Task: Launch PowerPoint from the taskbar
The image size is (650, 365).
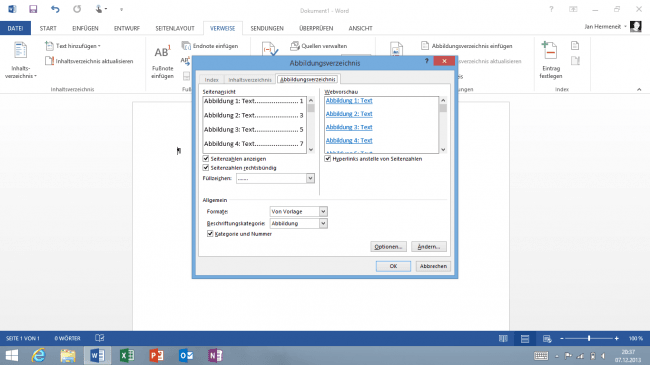Action: pyautogui.click(x=157, y=355)
